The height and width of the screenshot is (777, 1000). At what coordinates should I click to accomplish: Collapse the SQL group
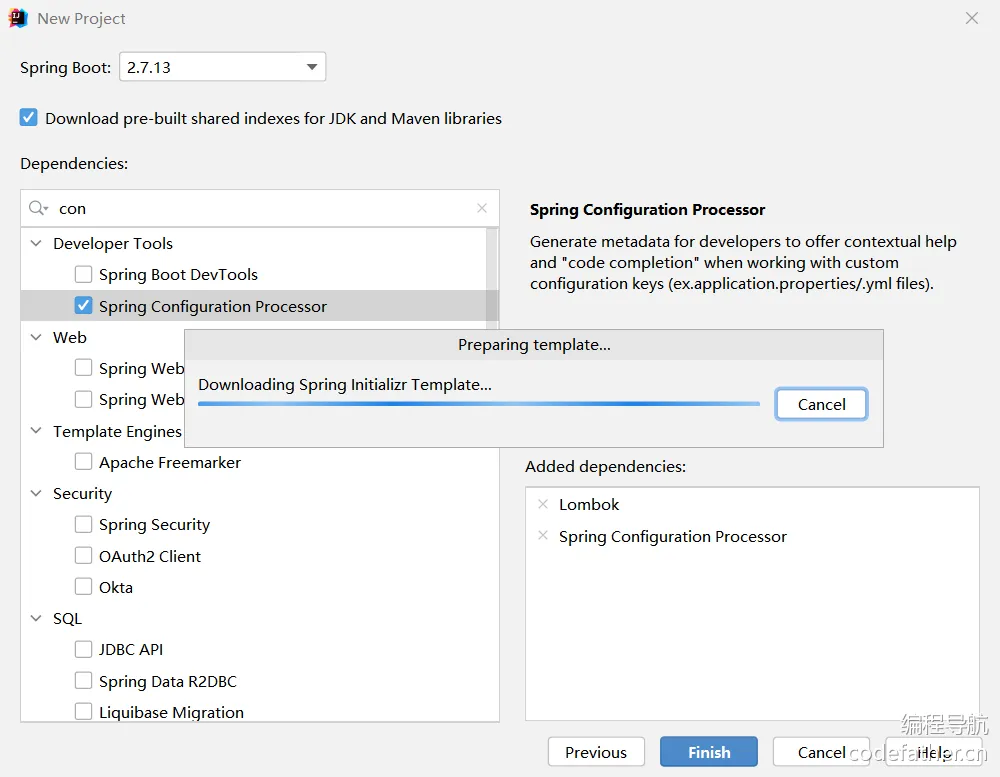(x=36, y=618)
